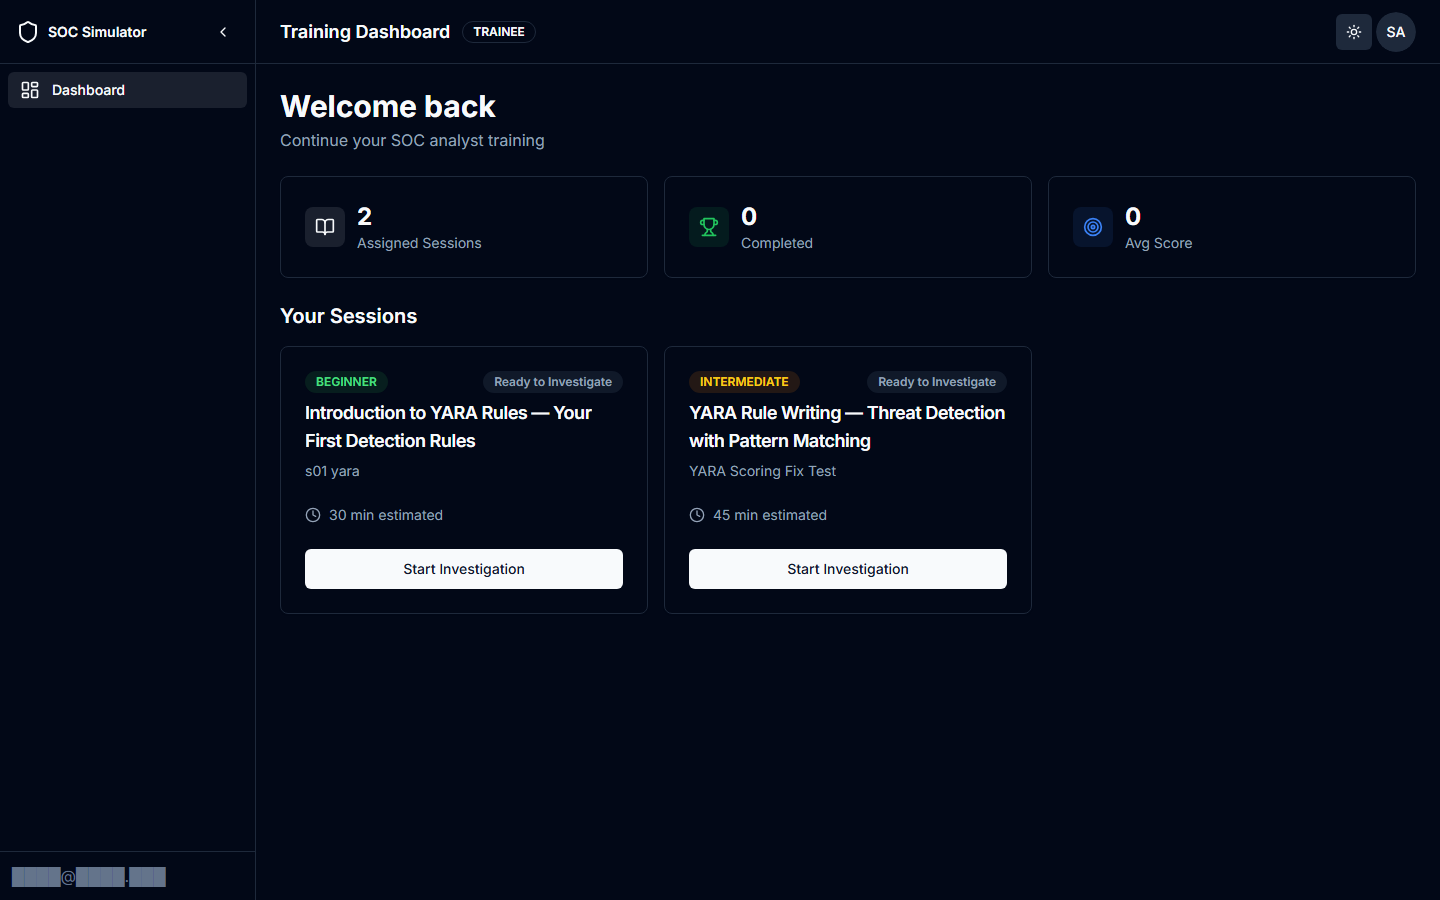Click the Training Dashboard title
This screenshot has width=1440, height=900.
tap(364, 31)
